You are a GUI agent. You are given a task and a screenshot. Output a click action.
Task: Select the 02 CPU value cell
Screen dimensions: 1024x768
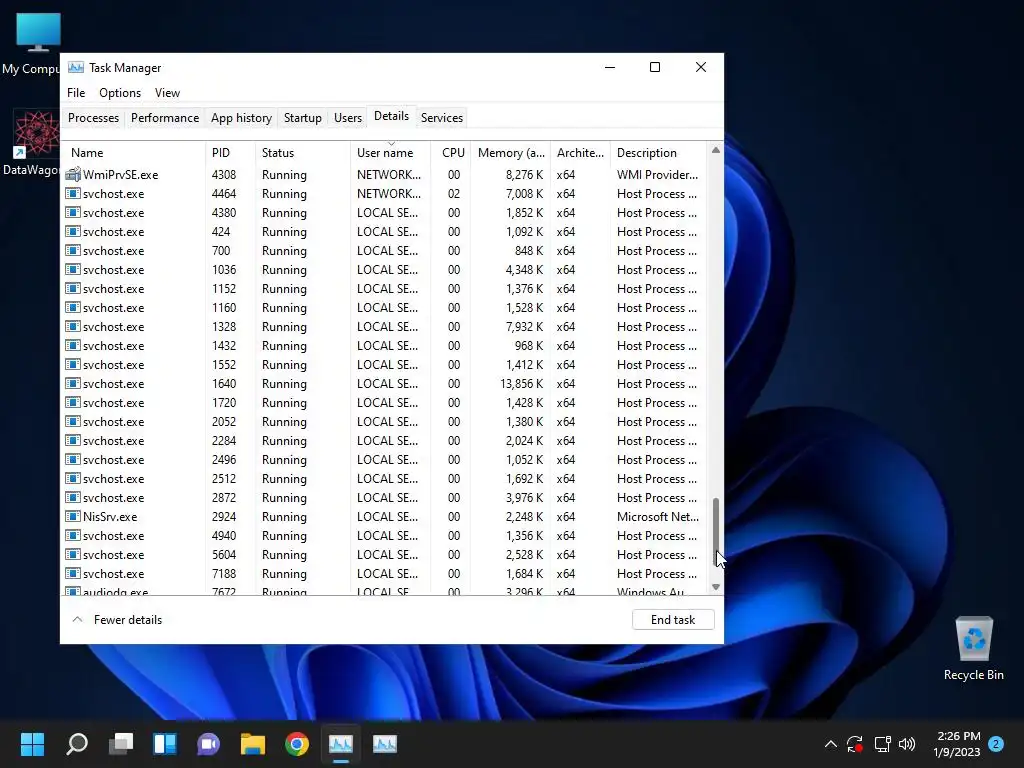[454, 193]
